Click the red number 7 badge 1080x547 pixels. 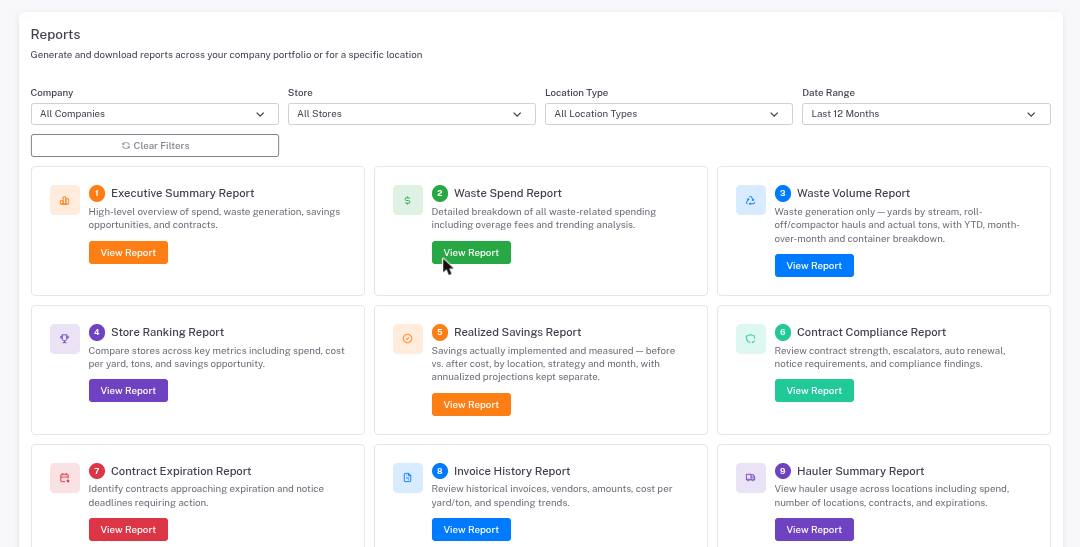click(x=96, y=471)
